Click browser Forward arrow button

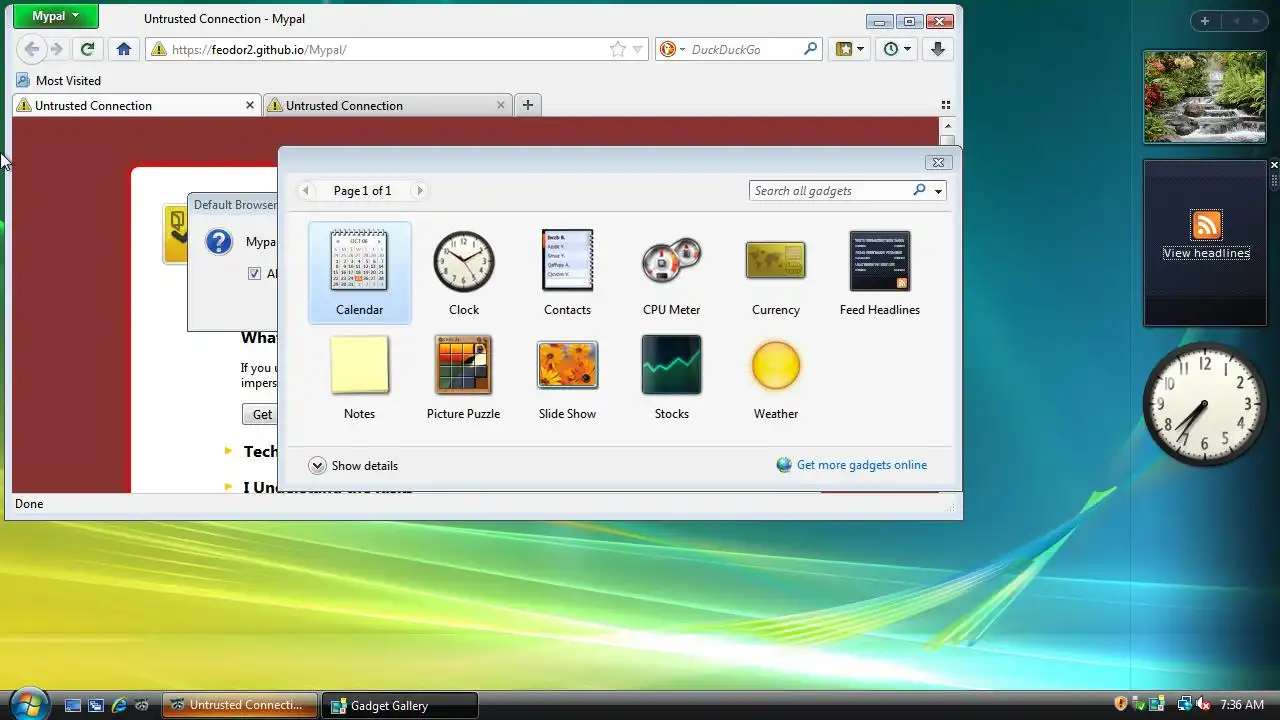57,49
